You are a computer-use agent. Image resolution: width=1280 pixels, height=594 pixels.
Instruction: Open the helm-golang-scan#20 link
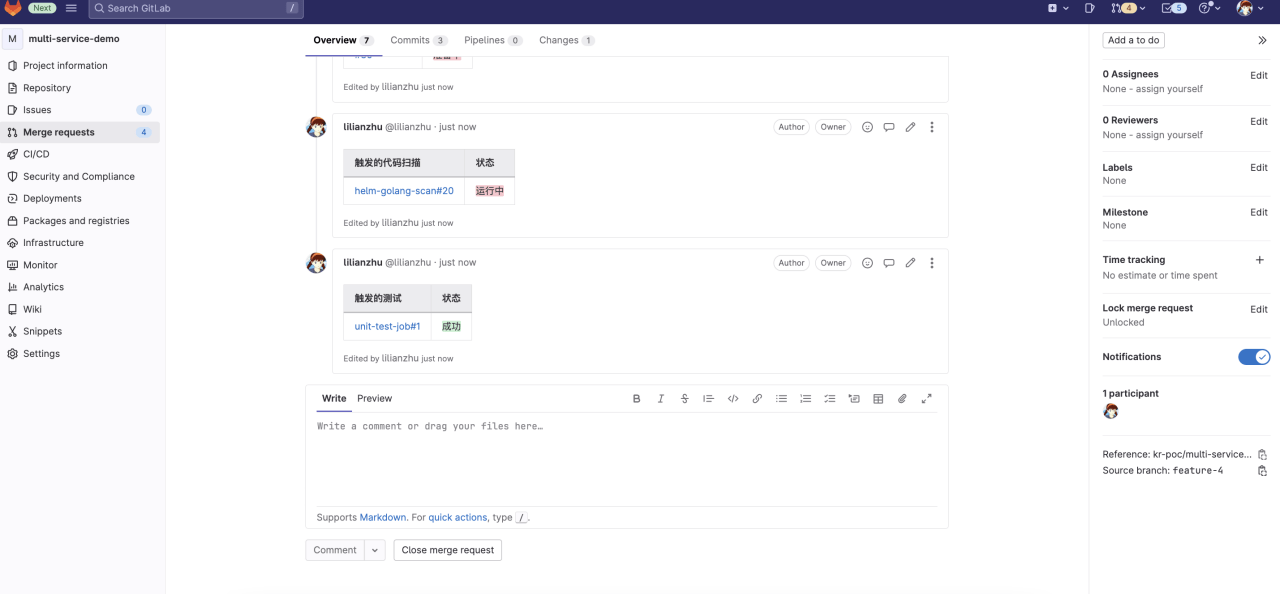coord(404,191)
